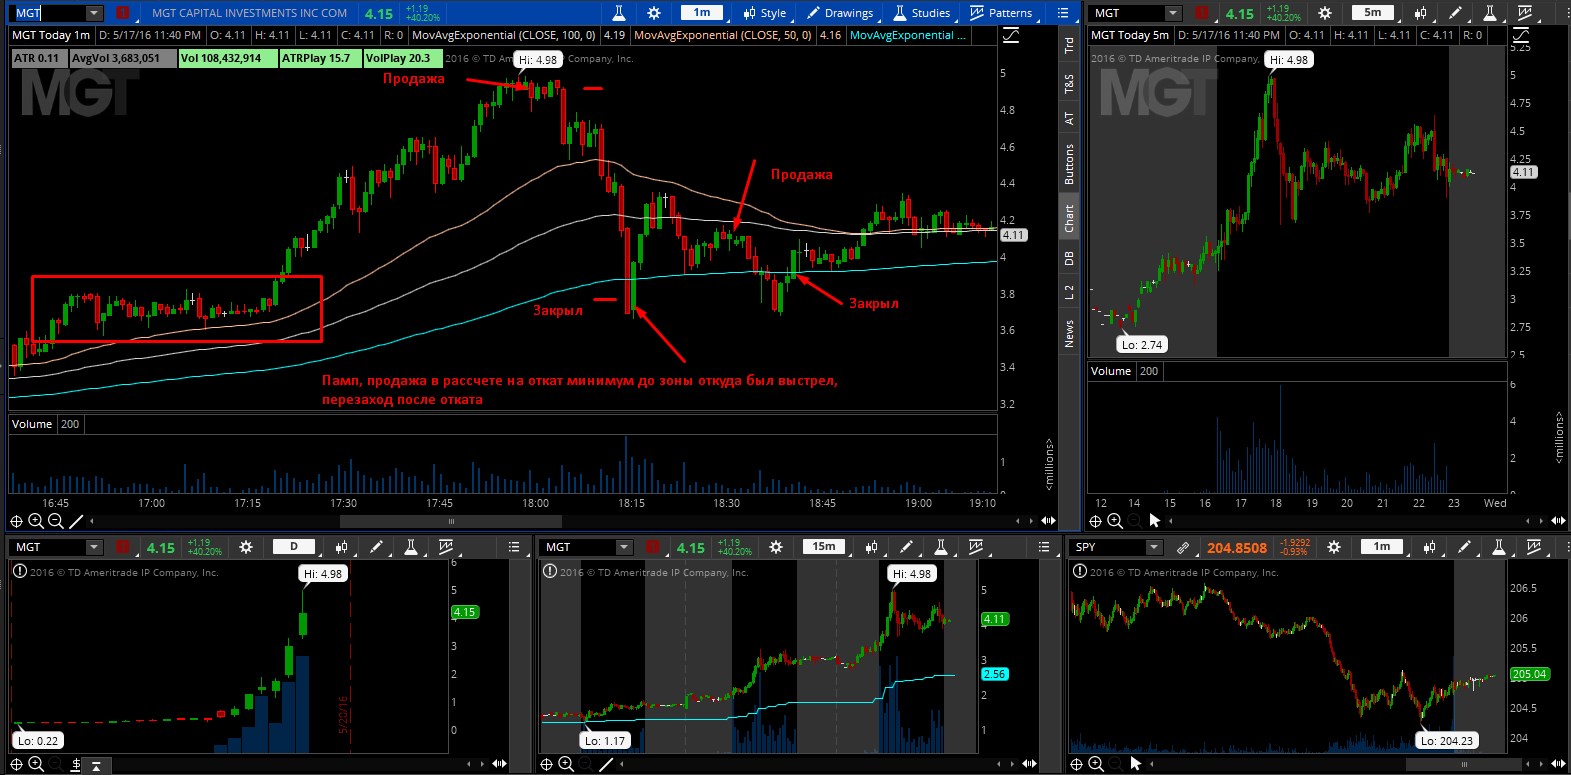The width and height of the screenshot is (1571, 775).
Task: Open chart settings gear in main 1m chart
Action: click(x=654, y=13)
